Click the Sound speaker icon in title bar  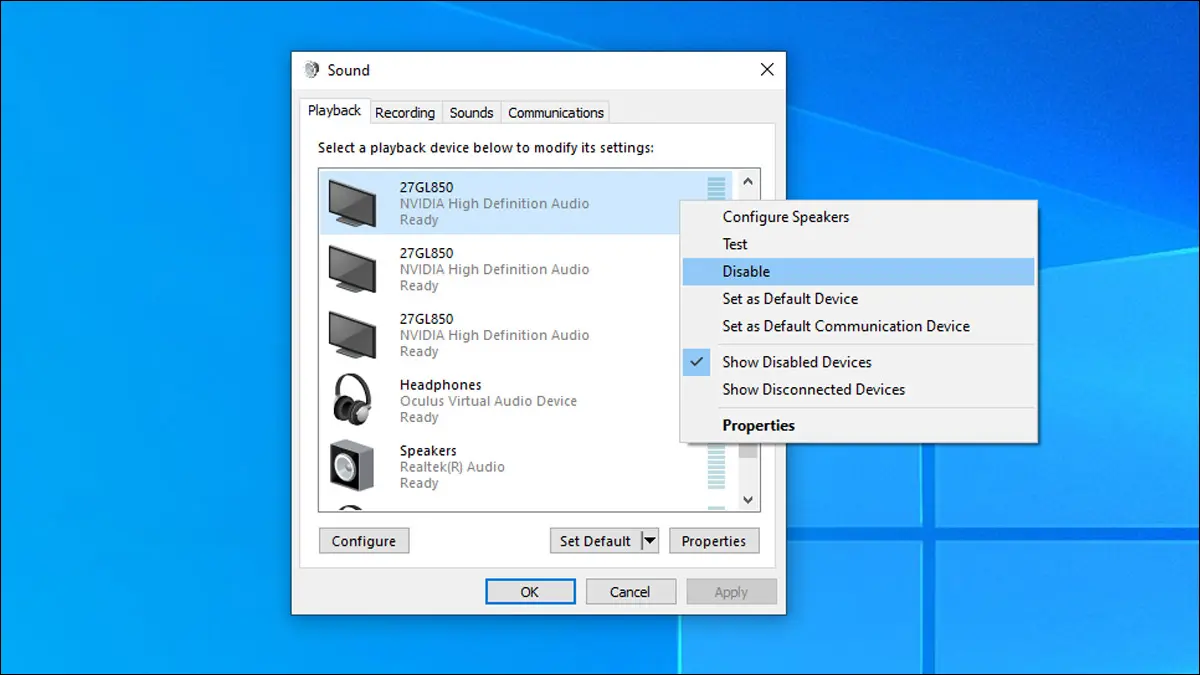[312, 70]
